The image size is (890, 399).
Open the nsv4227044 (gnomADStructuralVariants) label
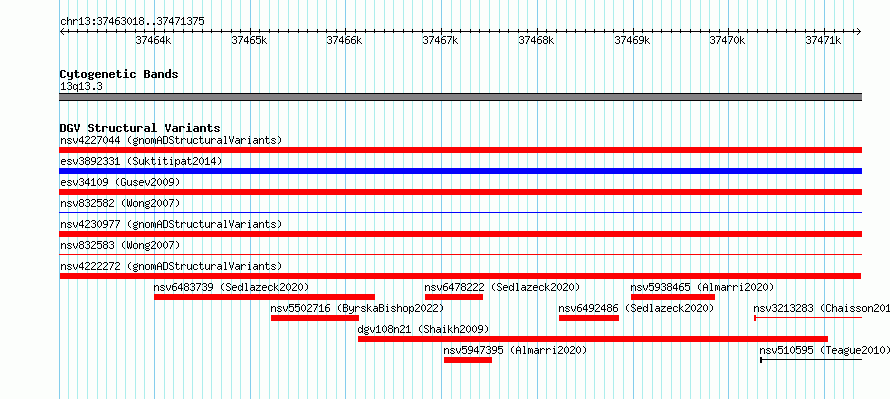pos(171,140)
